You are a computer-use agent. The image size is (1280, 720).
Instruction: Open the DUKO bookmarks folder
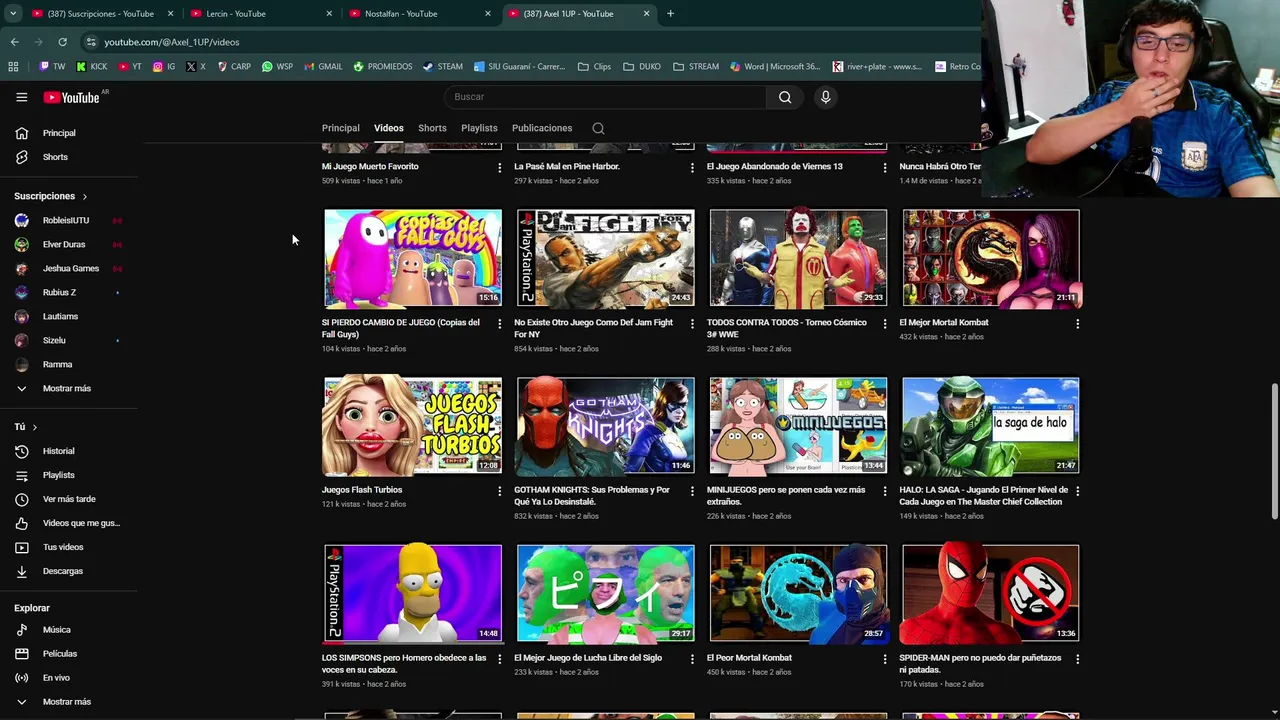tap(642, 67)
